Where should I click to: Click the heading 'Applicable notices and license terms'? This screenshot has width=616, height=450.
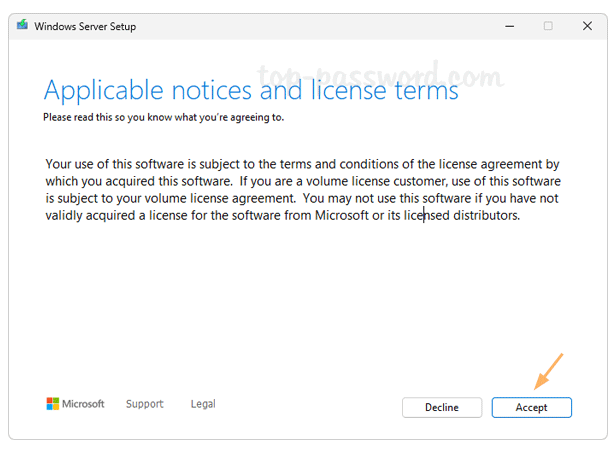point(251,90)
